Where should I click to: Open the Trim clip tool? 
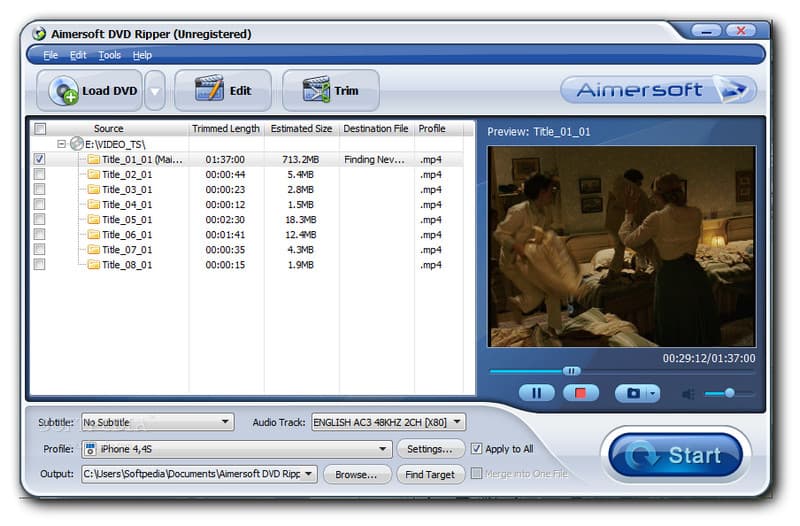click(331, 91)
